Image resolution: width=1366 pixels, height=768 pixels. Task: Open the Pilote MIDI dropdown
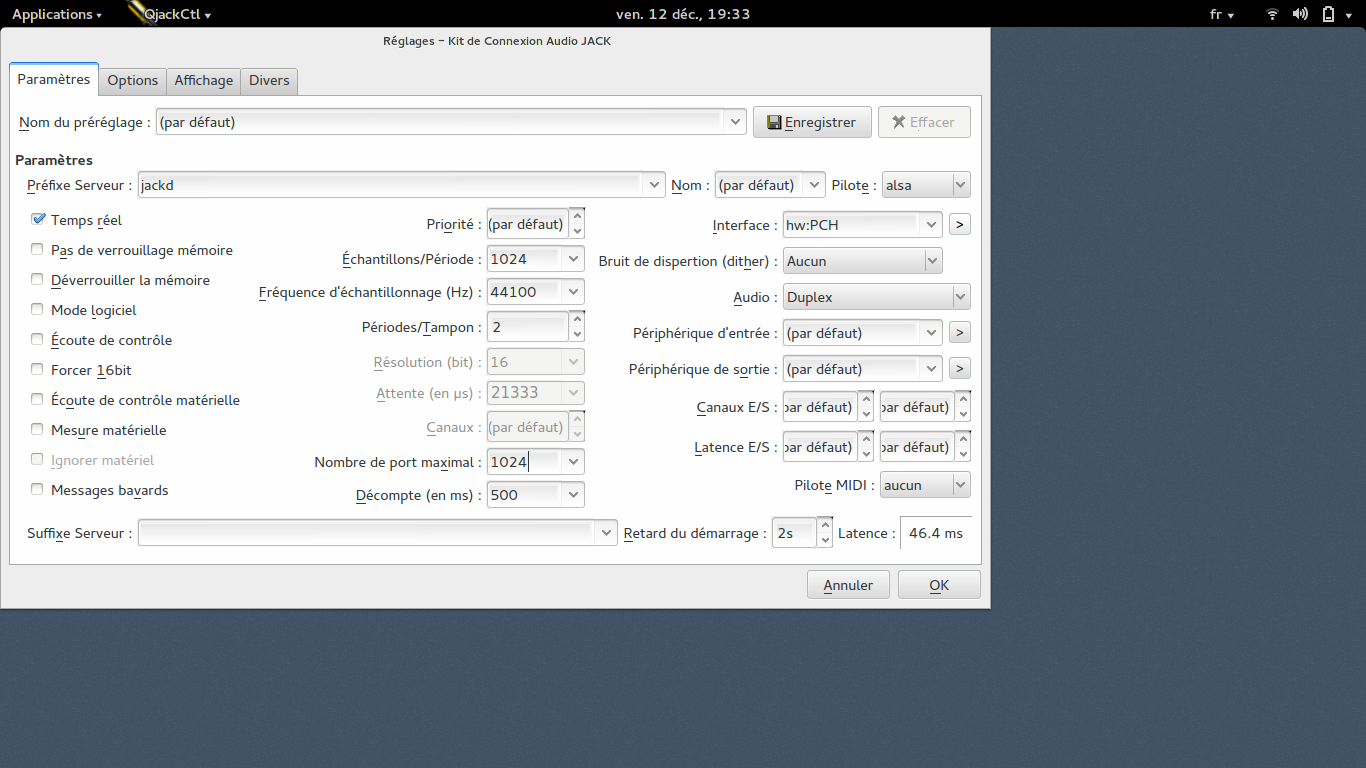point(925,485)
